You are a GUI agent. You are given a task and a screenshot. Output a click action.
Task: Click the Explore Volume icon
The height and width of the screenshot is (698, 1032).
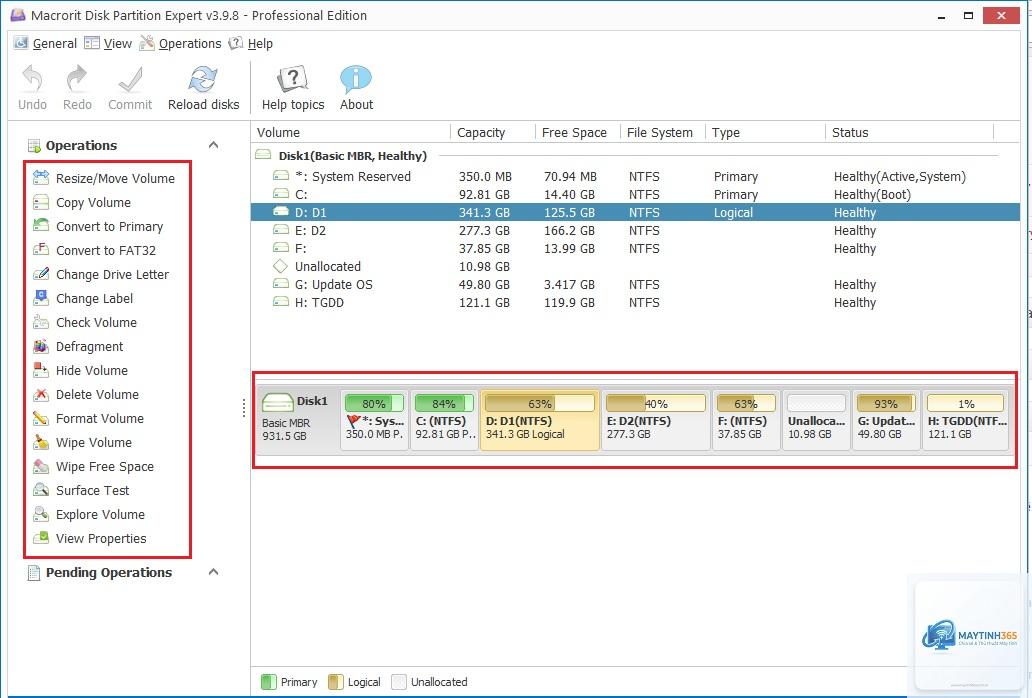(41, 514)
